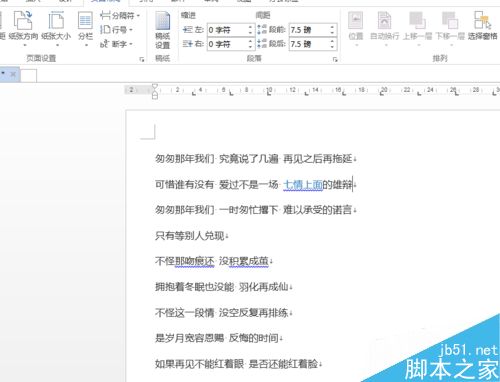Click the line 如果再见不能红着眼
500x382 pixels.
(x=199, y=364)
